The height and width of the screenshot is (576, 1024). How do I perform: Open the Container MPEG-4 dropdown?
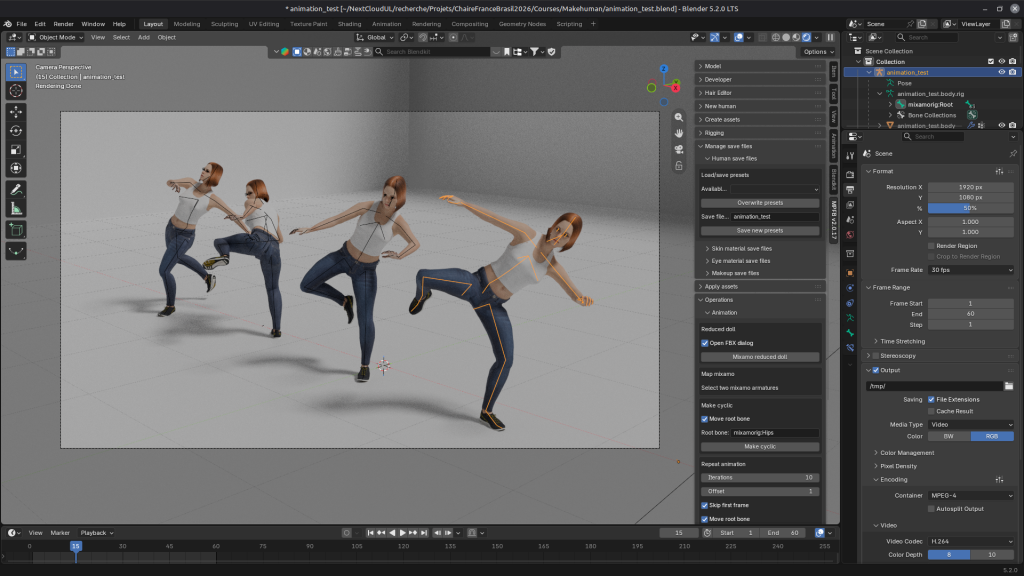point(971,496)
